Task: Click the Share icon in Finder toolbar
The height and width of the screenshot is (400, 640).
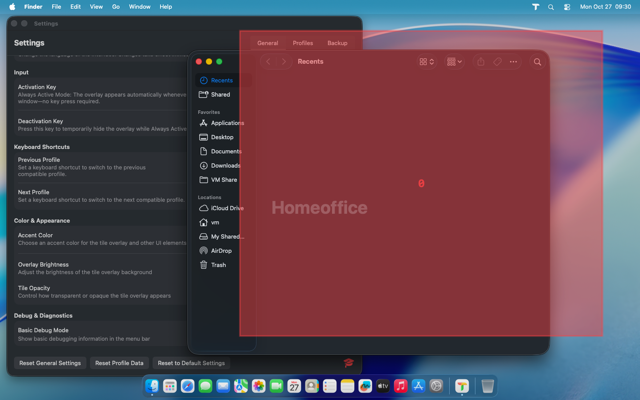Action: (481, 62)
